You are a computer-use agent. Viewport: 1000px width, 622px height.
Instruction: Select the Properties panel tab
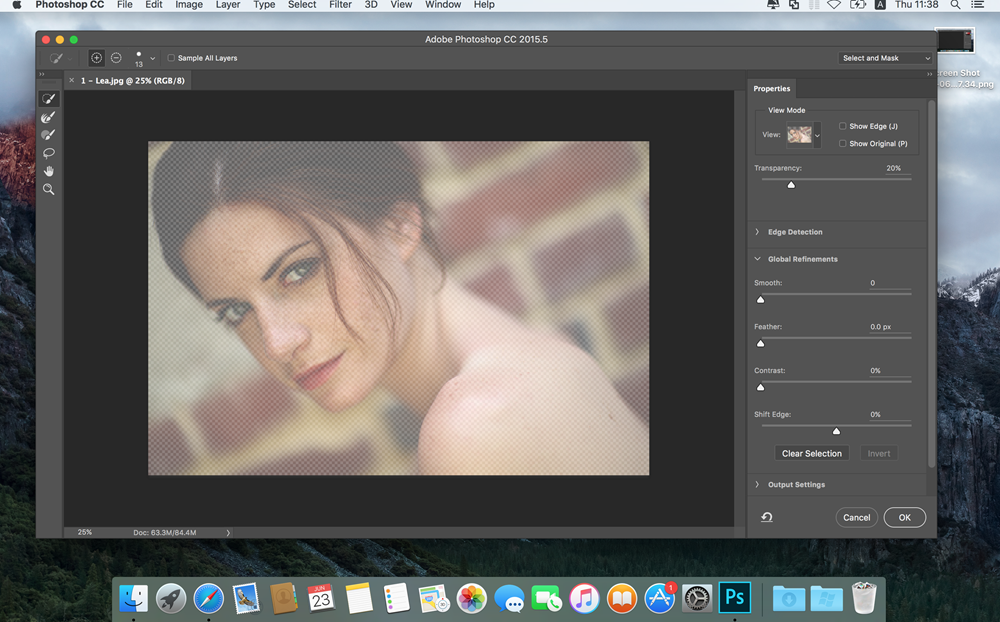772,89
